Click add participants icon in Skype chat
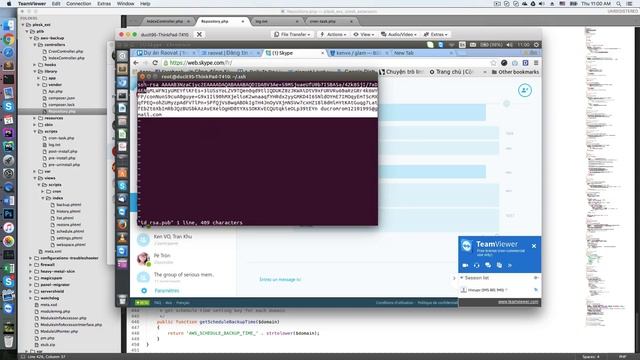Viewport: 640px width, 360px height. click(x=525, y=90)
